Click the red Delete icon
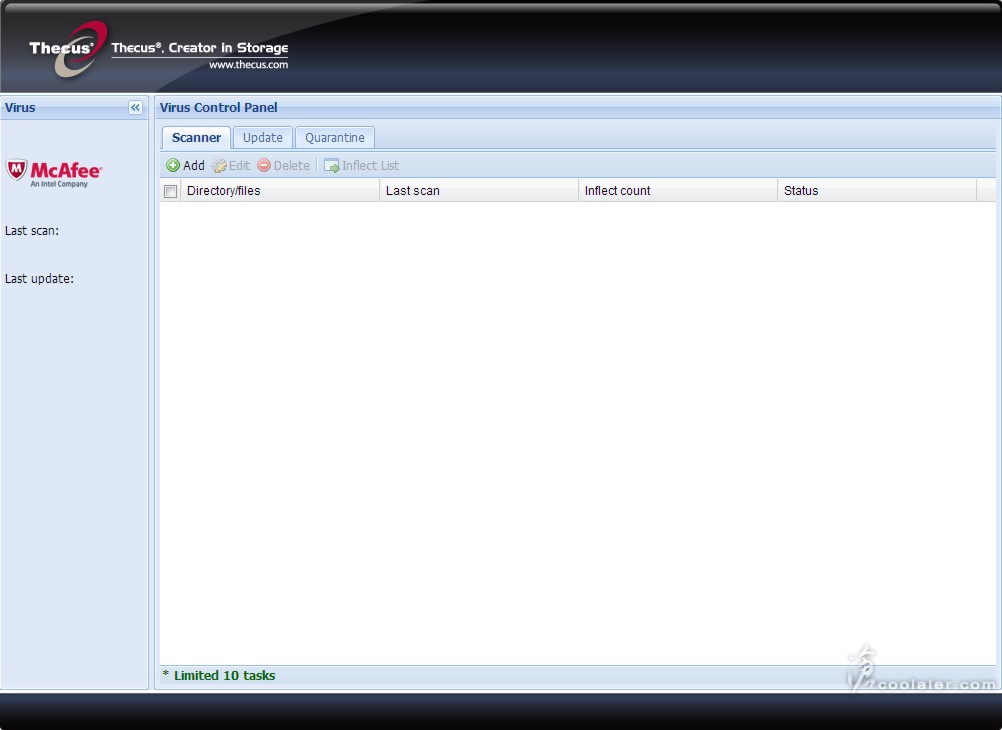1002x730 pixels. [264, 166]
